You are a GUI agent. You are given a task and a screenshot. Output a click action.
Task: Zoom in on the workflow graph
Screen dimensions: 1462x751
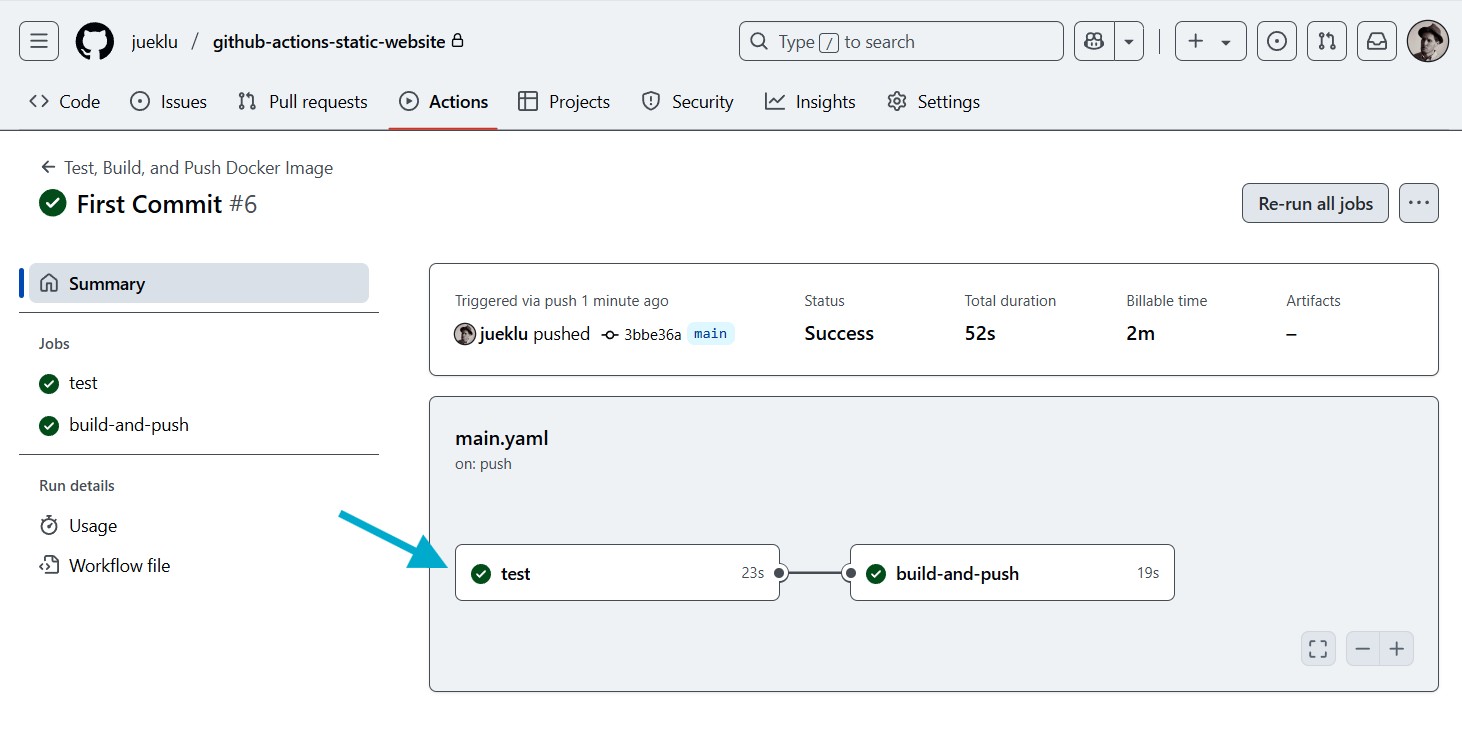click(1397, 649)
